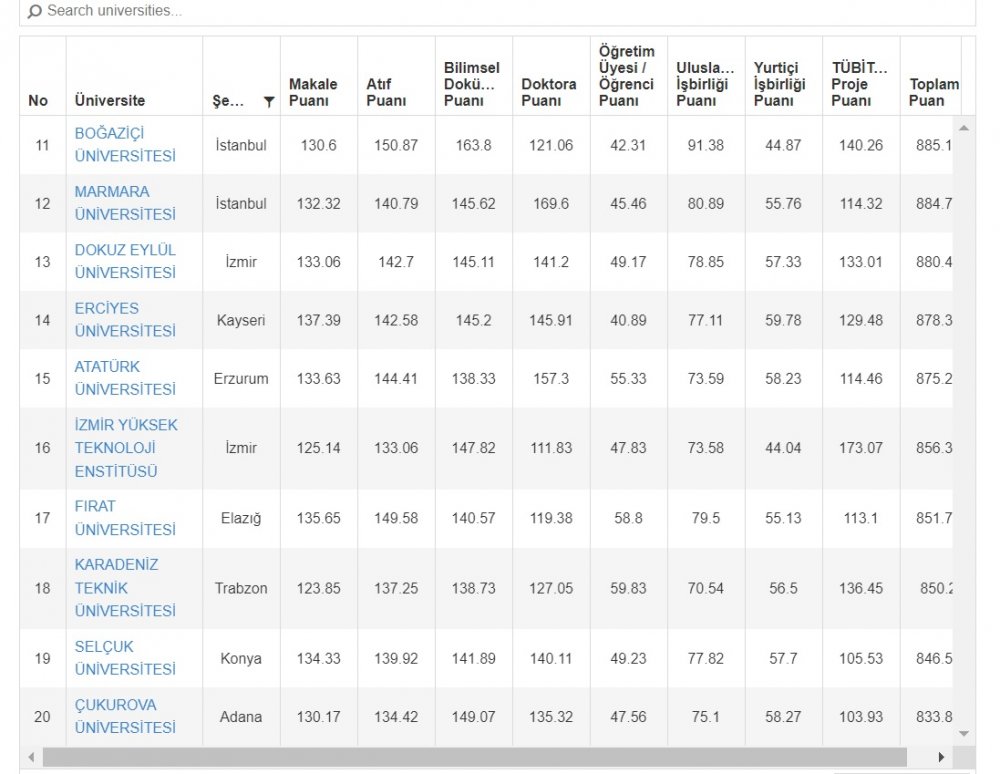Click Dokuz Eylül's Atıf score 142.7

pyautogui.click(x=396, y=262)
